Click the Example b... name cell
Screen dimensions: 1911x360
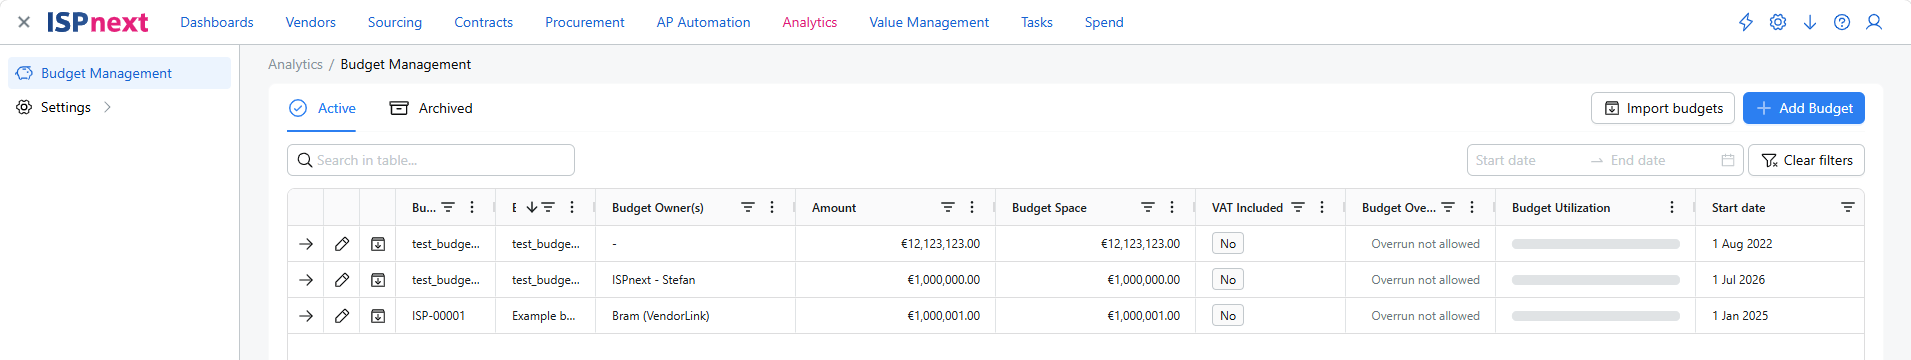(x=544, y=316)
